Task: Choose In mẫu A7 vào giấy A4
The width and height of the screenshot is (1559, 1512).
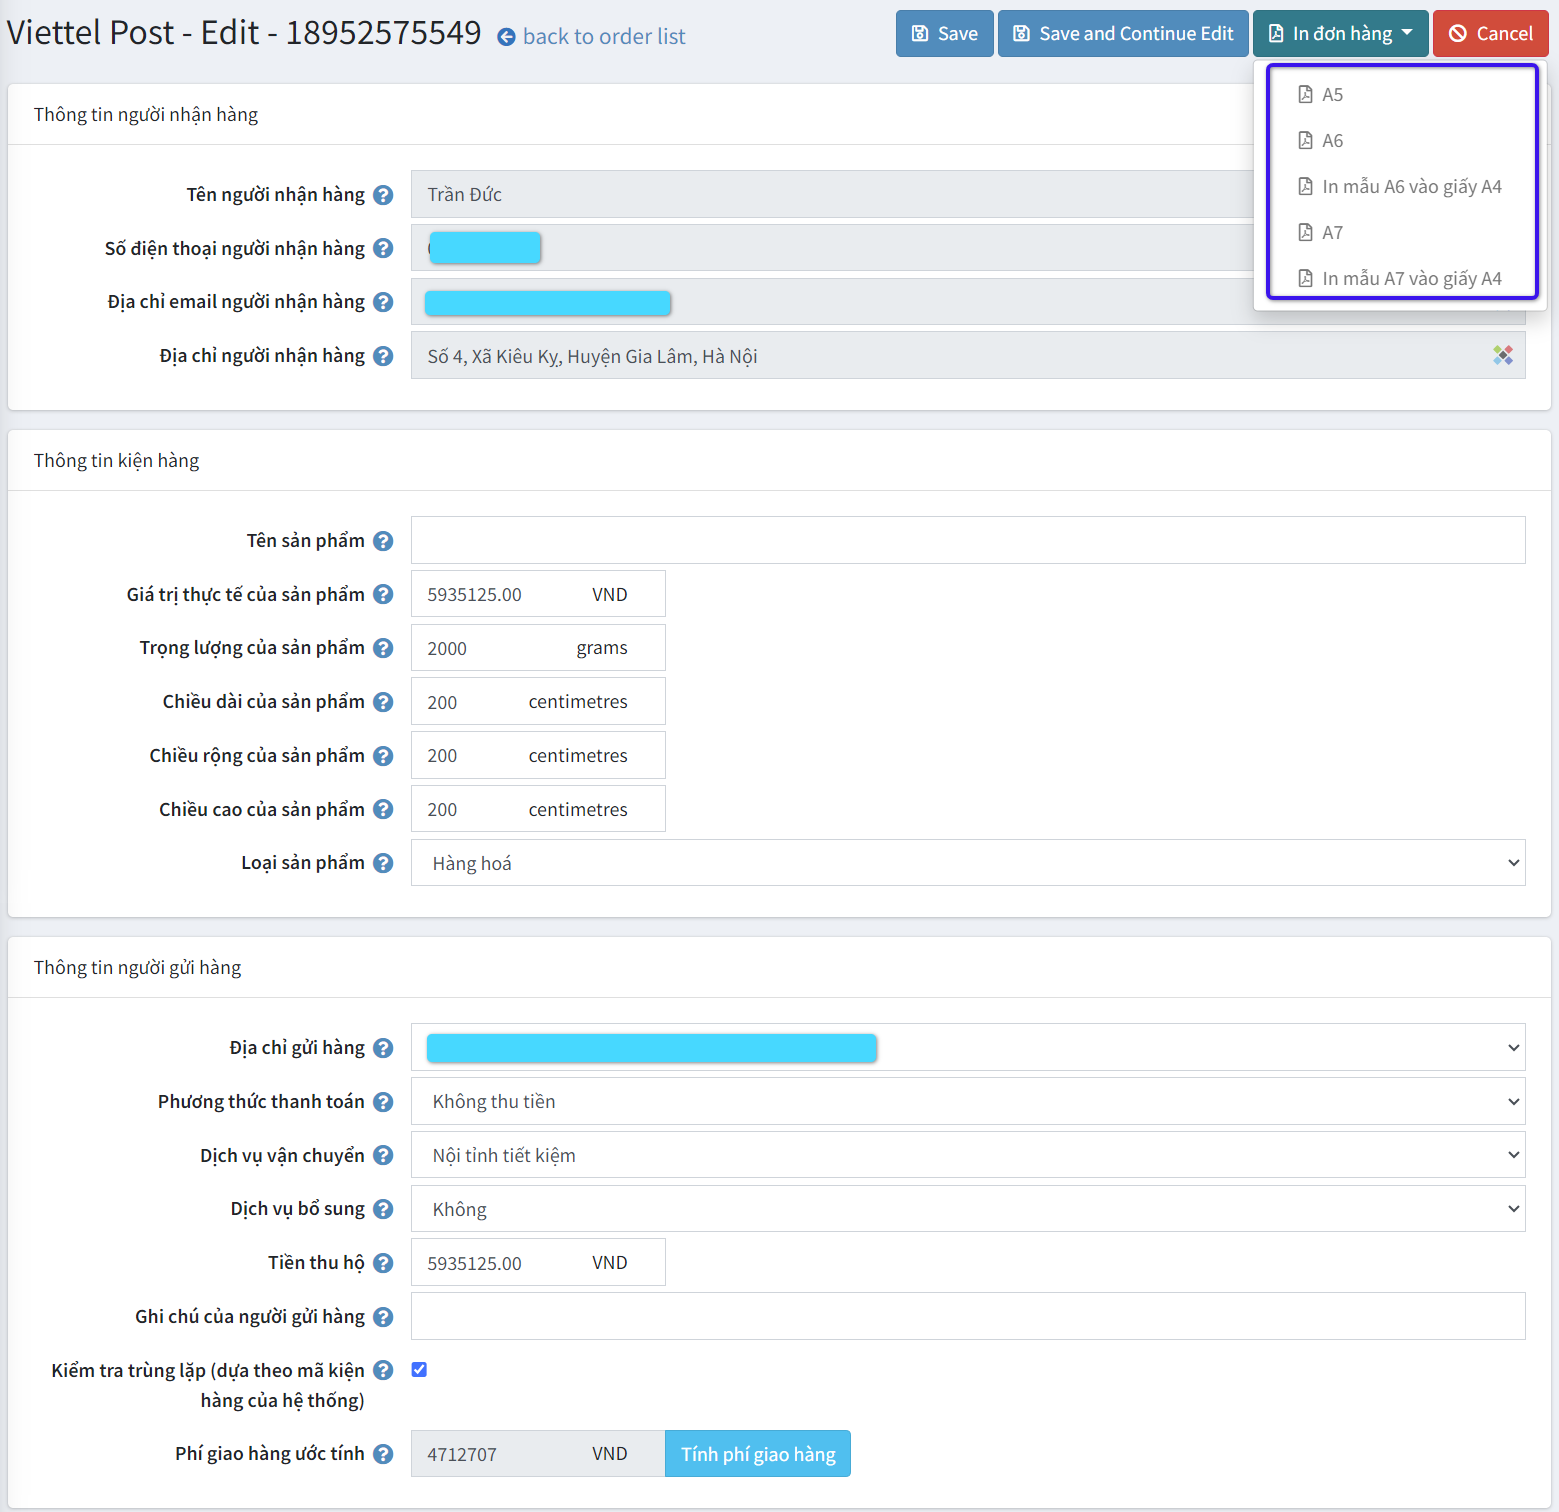Action: click(1401, 278)
